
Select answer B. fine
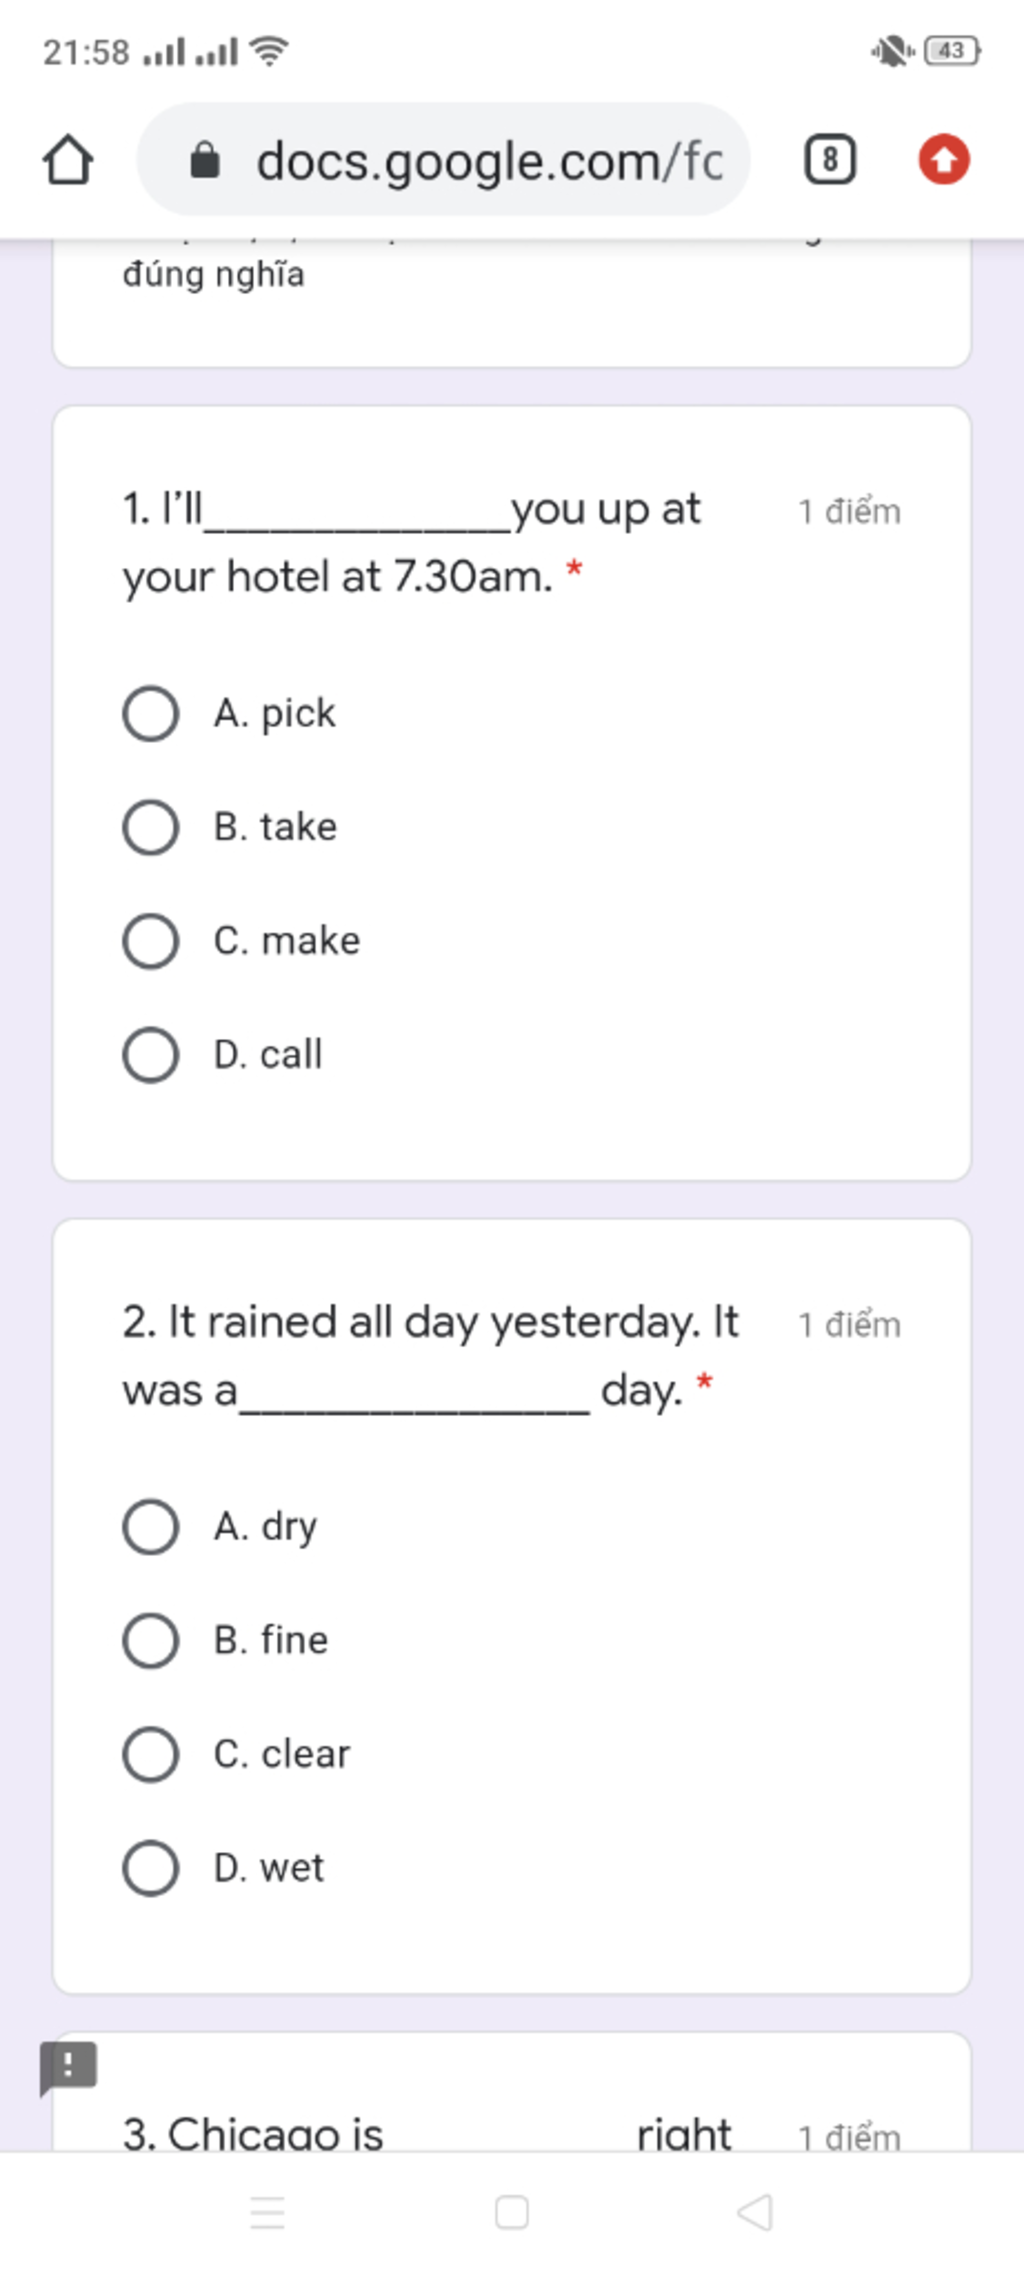click(225, 1641)
